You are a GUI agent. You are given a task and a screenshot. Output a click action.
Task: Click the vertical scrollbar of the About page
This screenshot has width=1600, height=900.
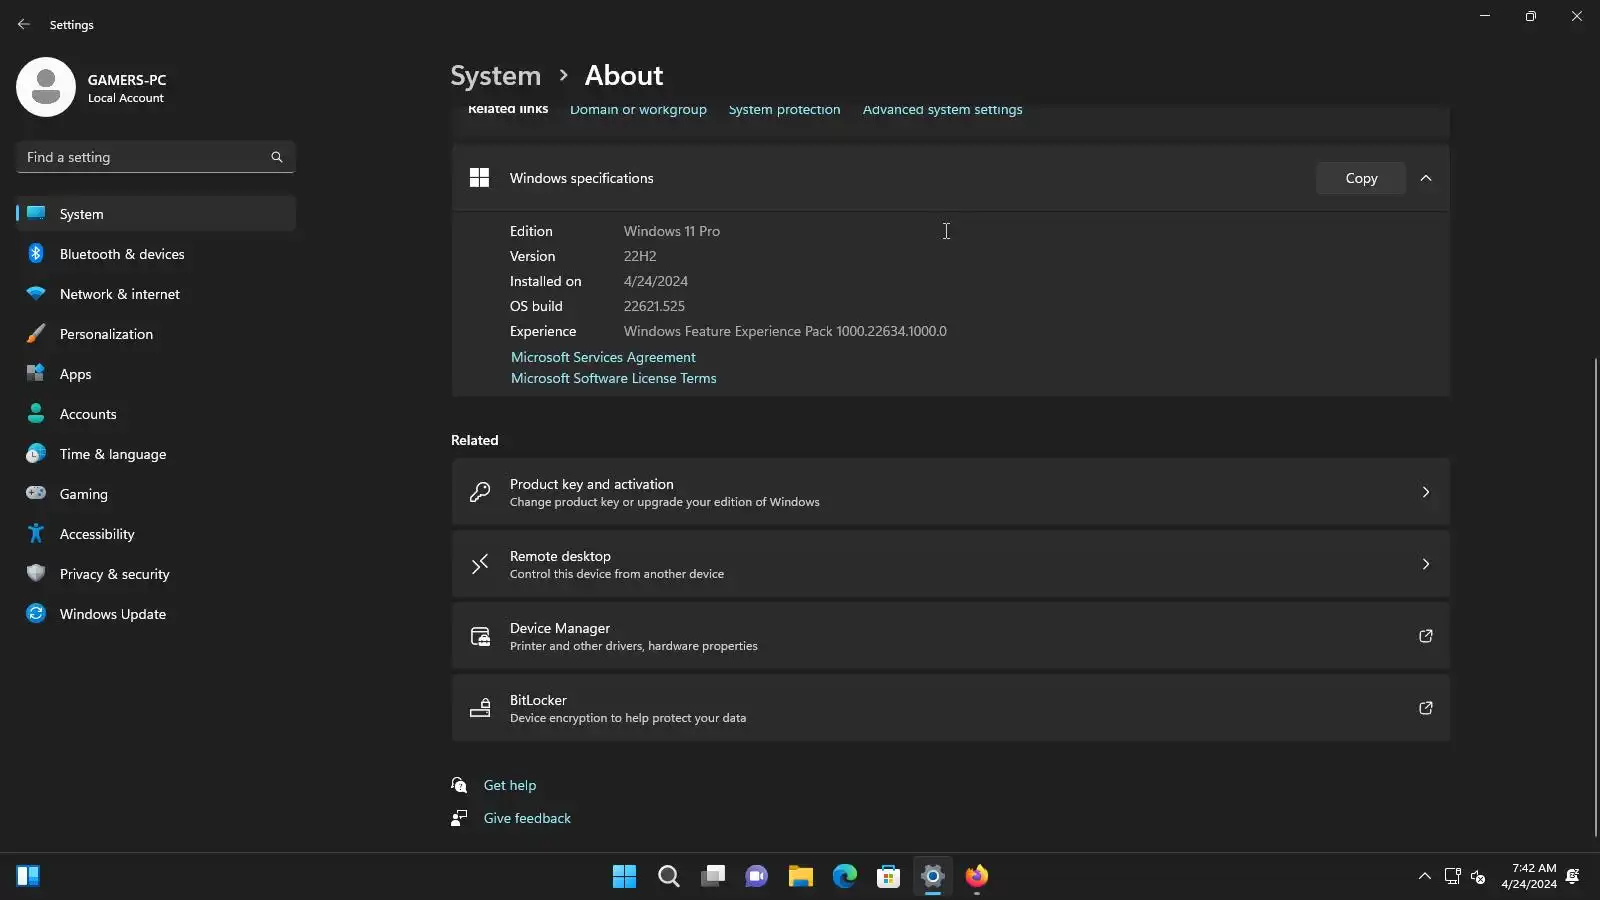click(x=1595, y=597)
